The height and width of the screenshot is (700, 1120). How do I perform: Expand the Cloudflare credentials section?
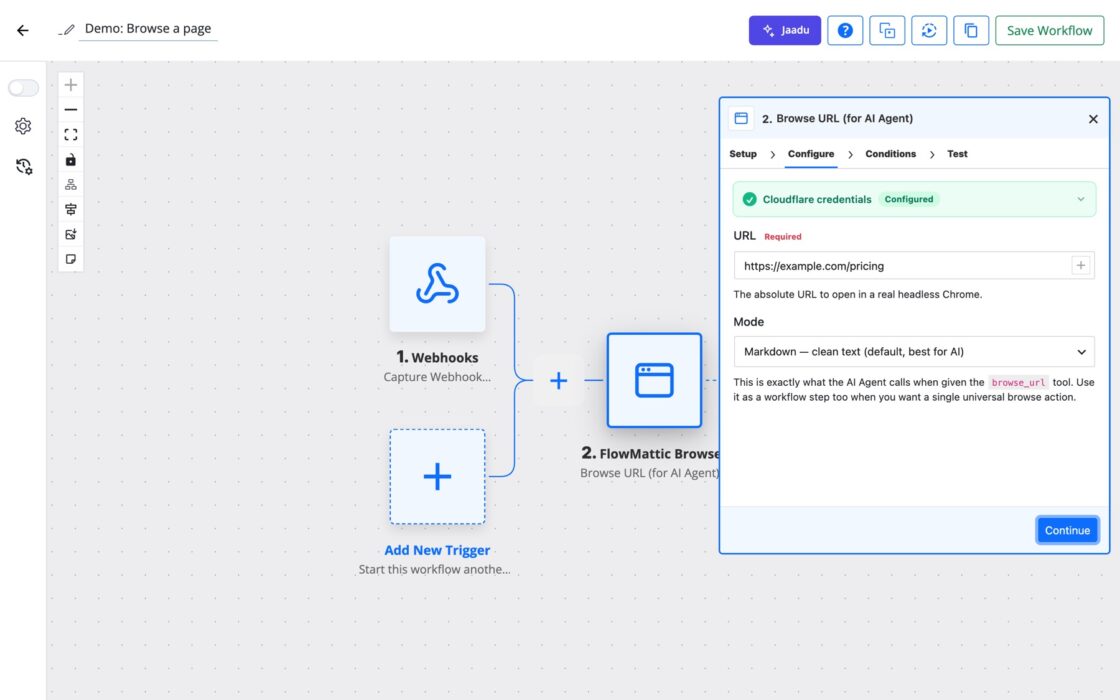pos(914,199)
